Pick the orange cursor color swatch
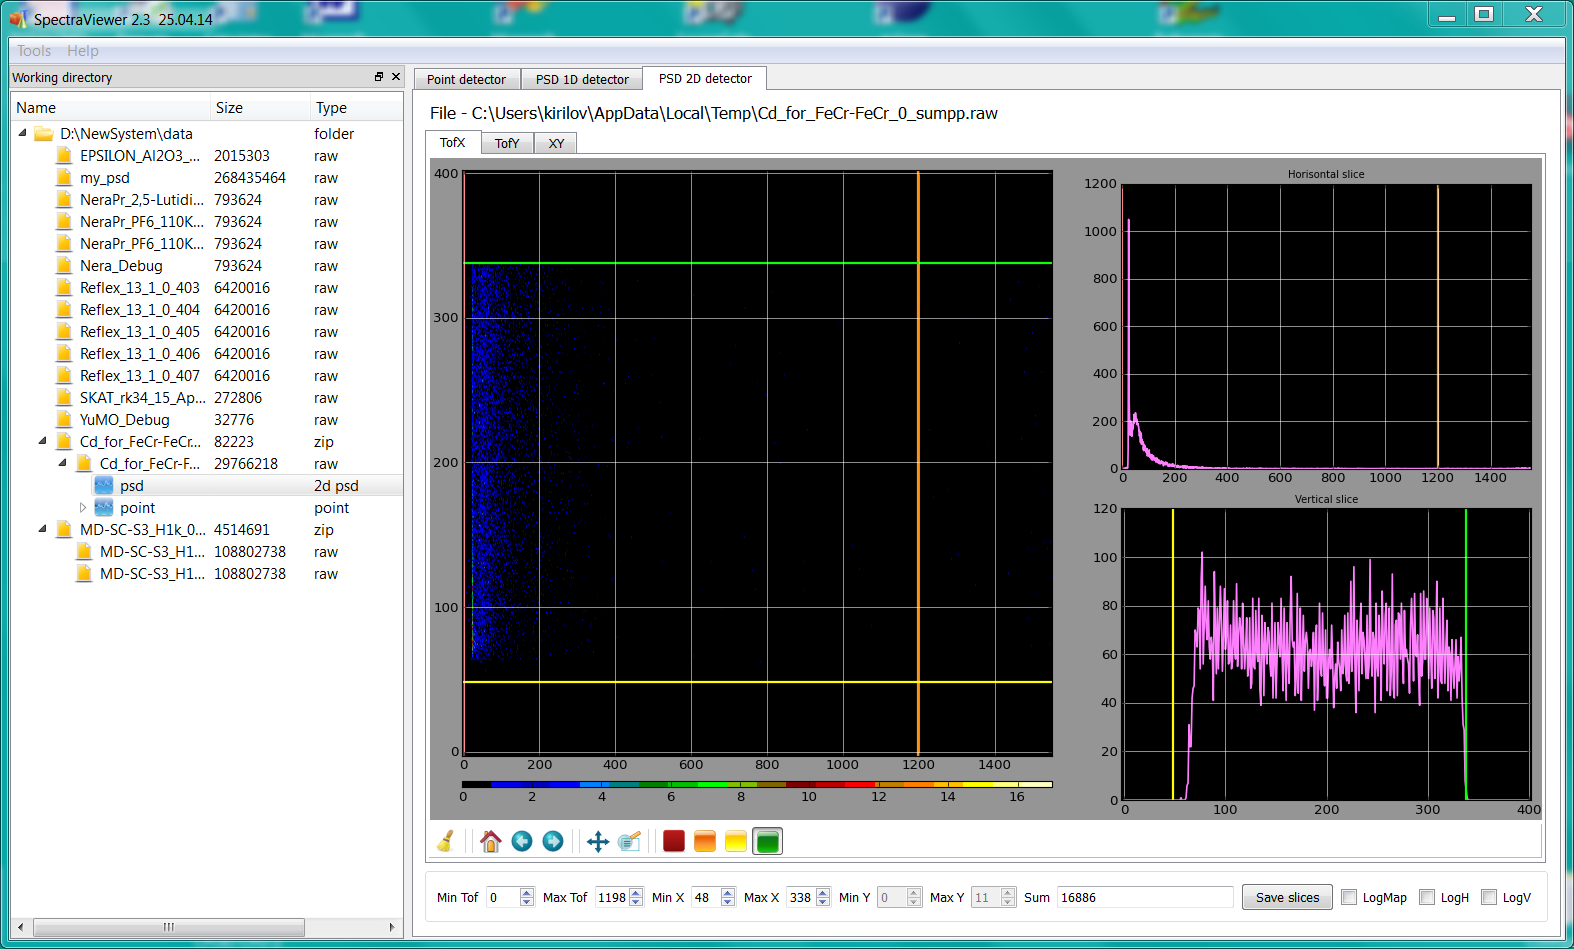 click(705, 841)
